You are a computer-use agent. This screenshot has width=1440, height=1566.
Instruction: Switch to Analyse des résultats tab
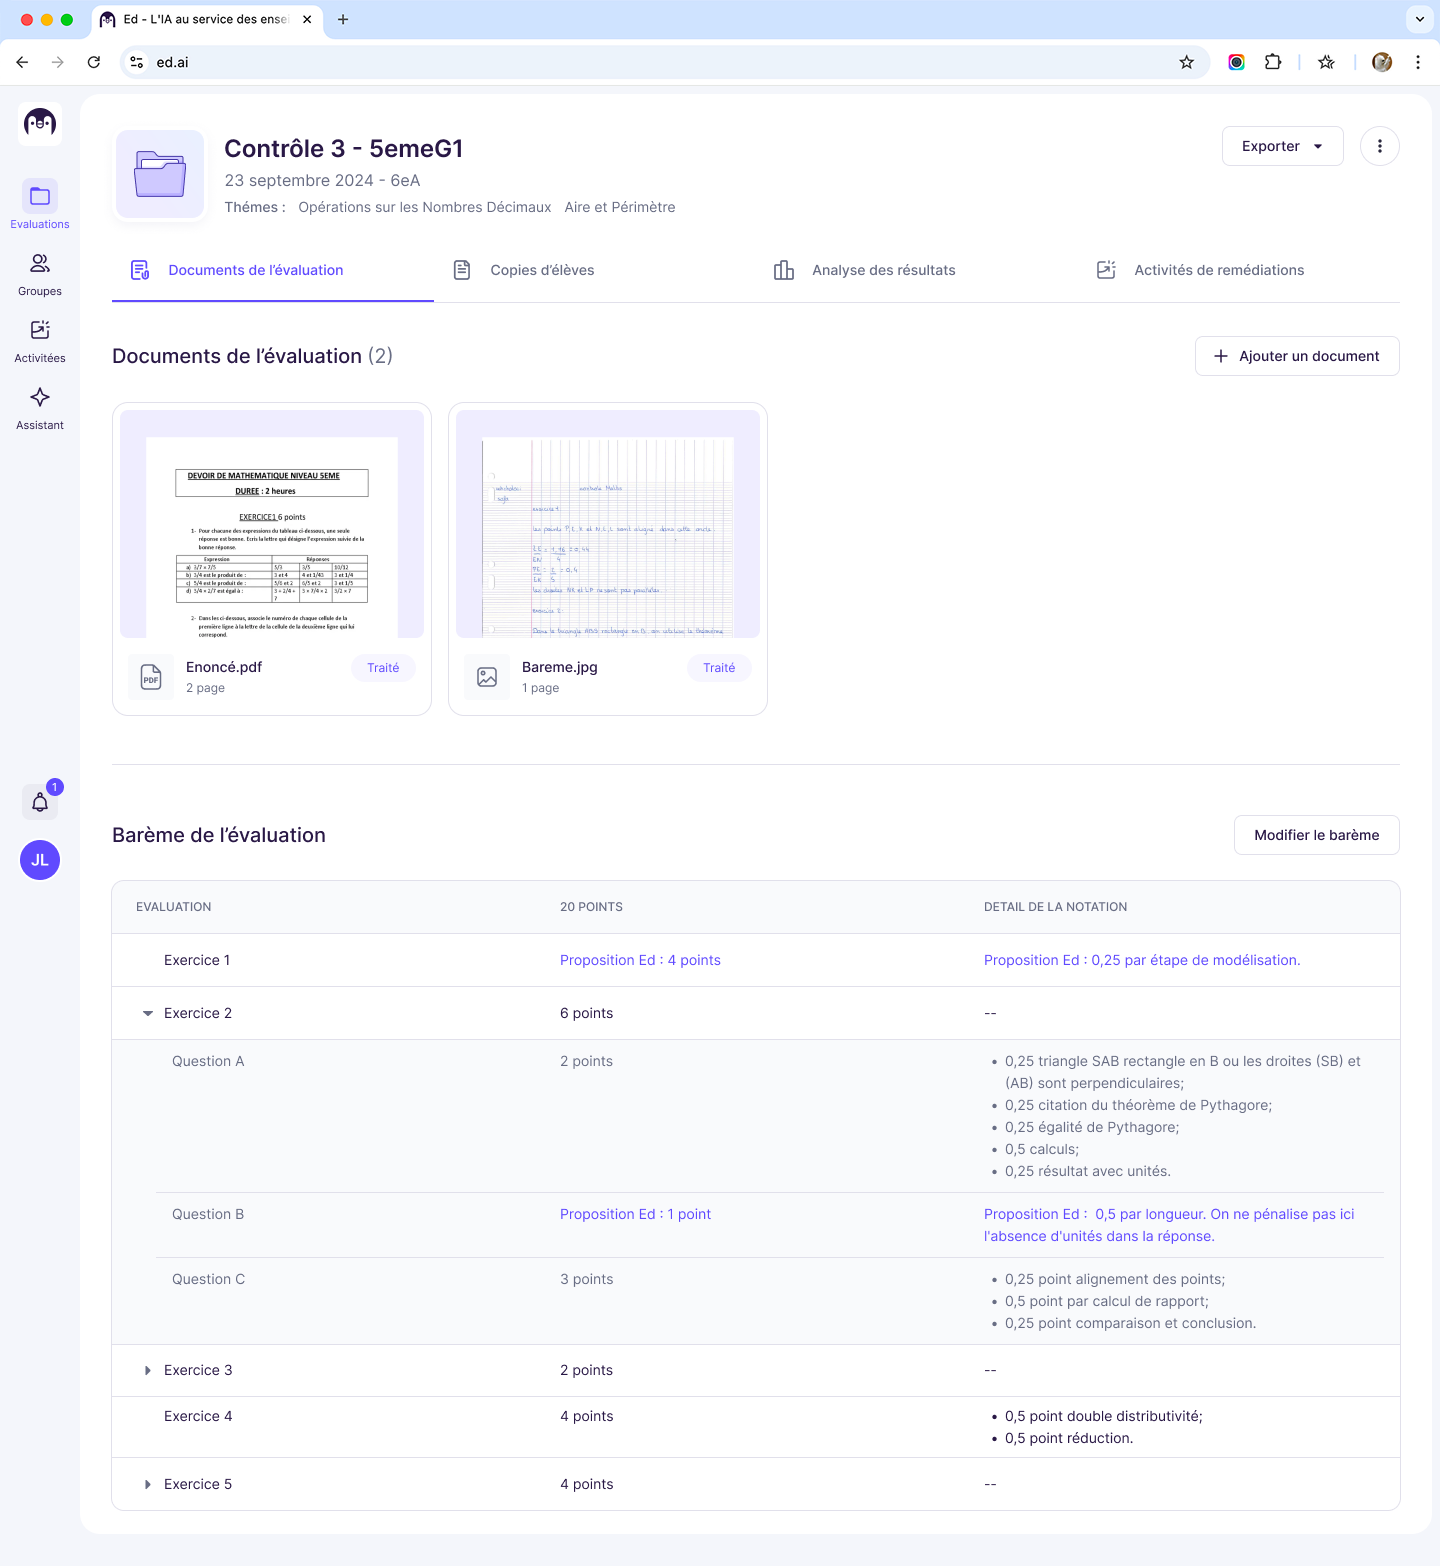pos(883,270)
